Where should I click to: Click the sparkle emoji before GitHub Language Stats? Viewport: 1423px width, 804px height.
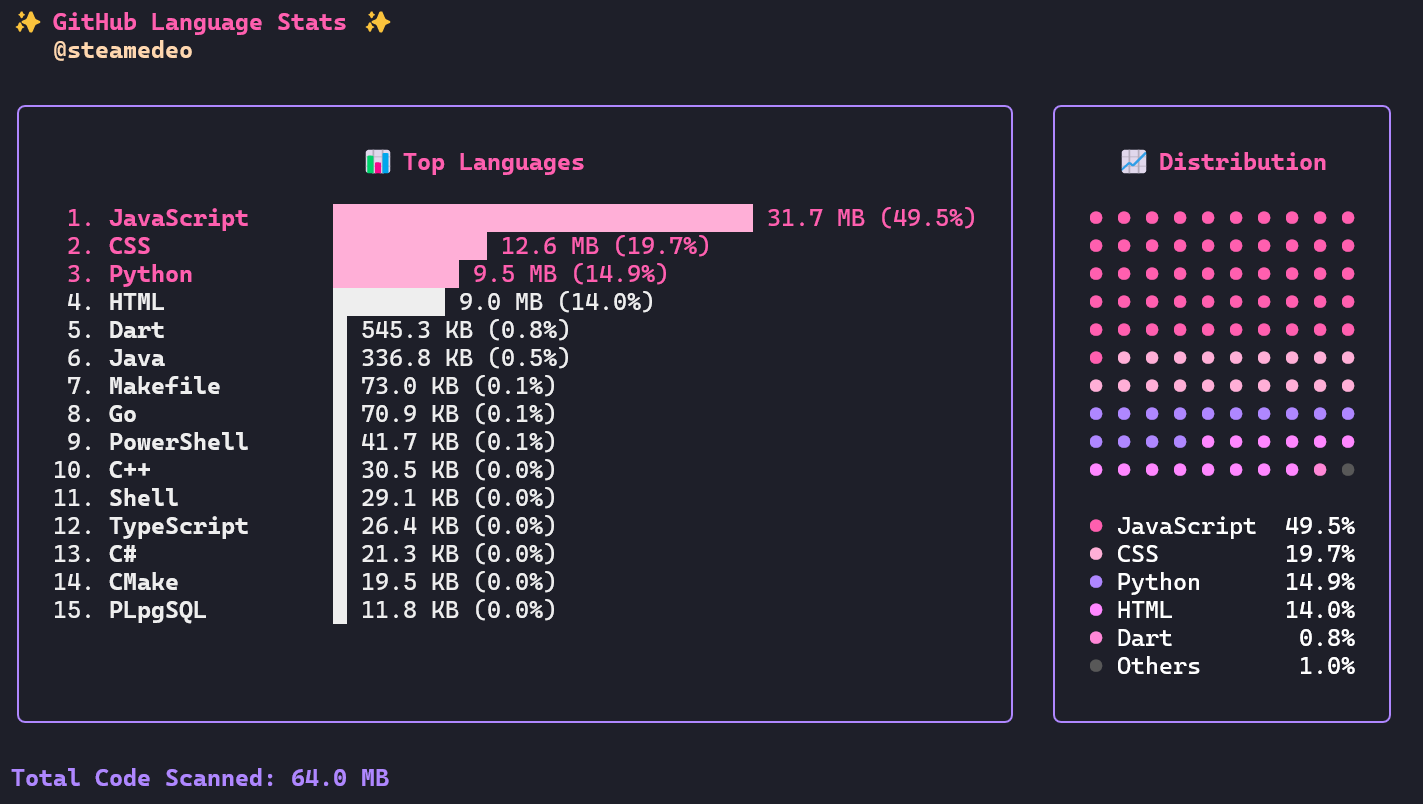point(27,22)
